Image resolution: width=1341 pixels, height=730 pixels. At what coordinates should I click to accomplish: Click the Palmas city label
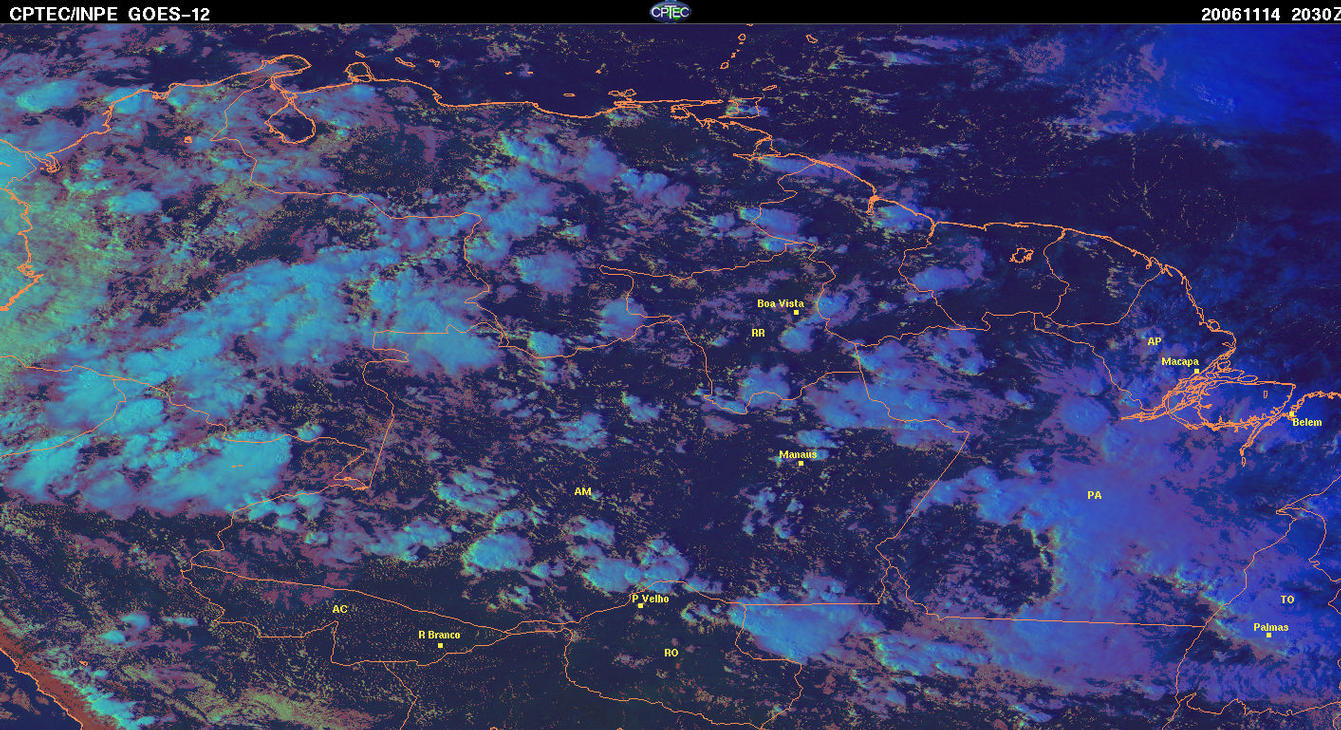coord(1271,627)
